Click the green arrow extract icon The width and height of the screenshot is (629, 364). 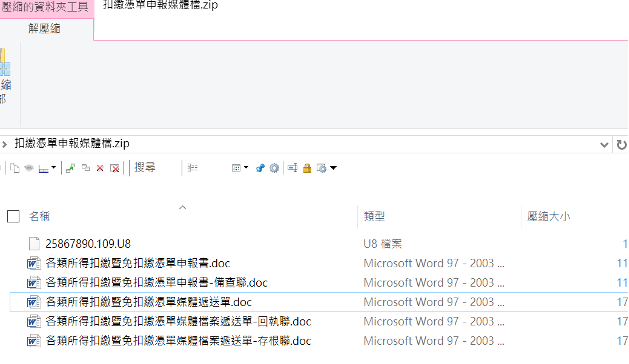(x=71, y=168)
